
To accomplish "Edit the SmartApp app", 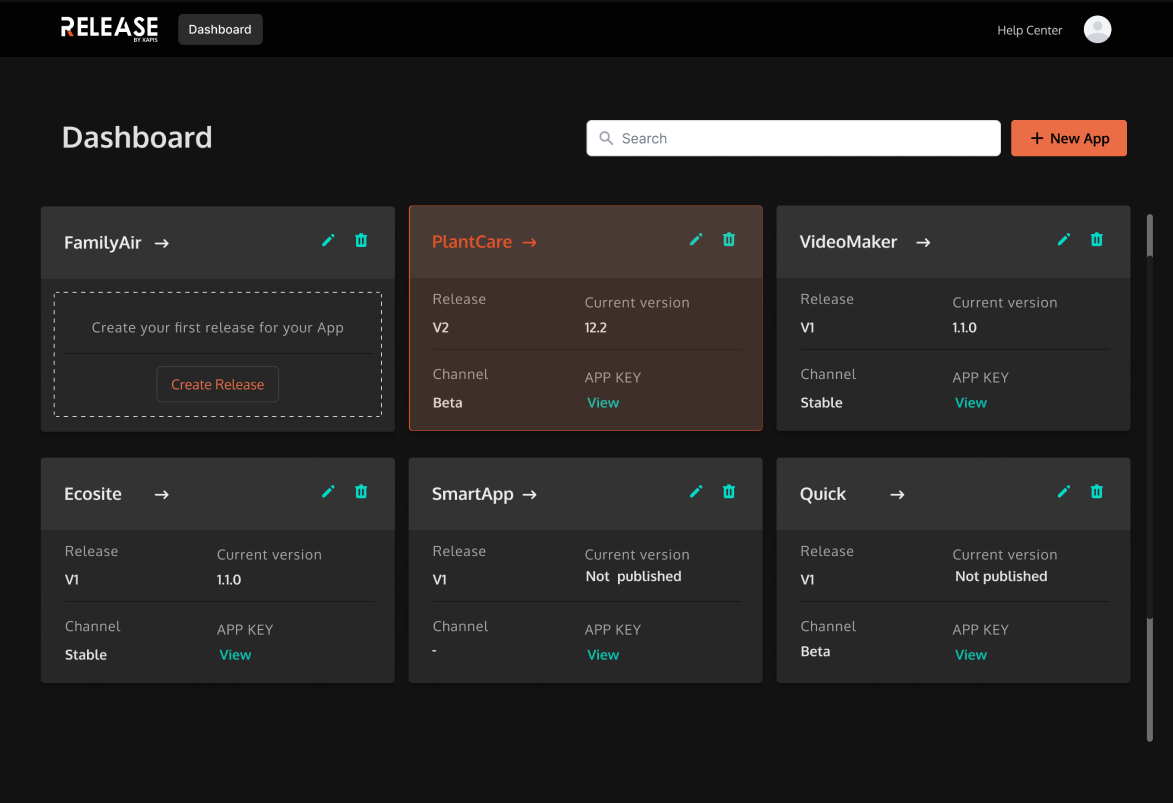I will click(x=696, y=492).
